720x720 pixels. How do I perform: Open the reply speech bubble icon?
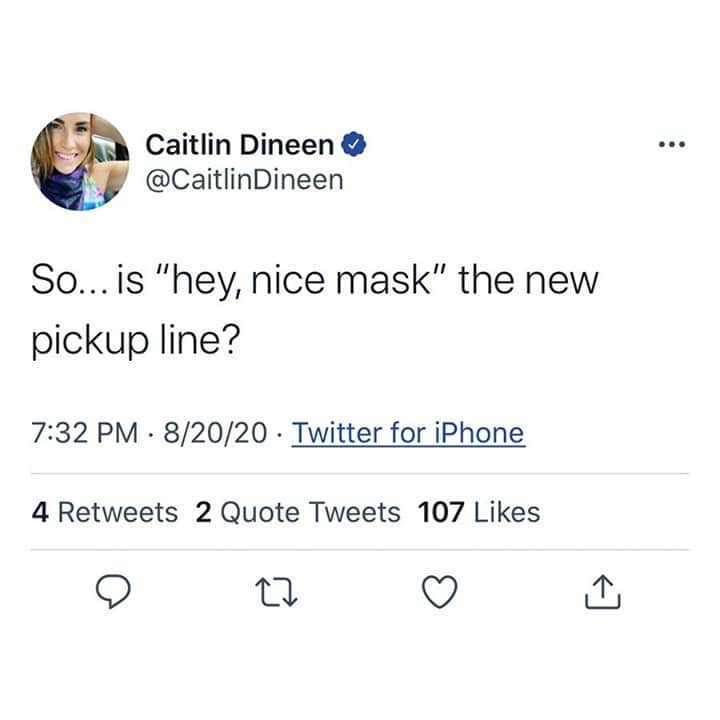(x=113, y=591)
